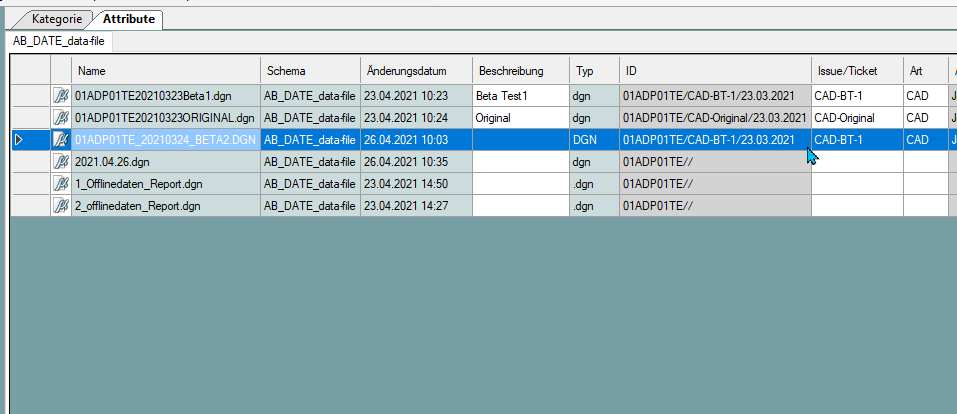957x414 pixels.
Task: Click the 'Original' description cell
Action: coord(521,118)
